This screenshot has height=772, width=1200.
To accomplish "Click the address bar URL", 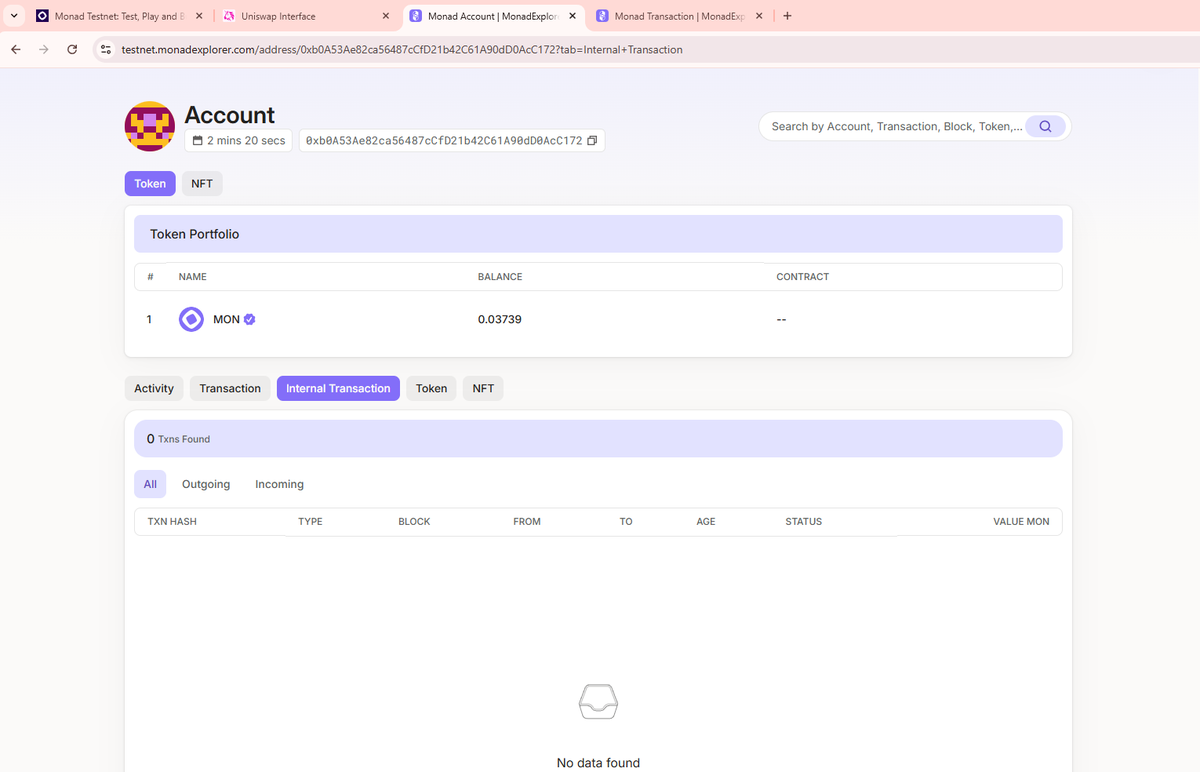I will pyautogui.click(x=402, y=49).
